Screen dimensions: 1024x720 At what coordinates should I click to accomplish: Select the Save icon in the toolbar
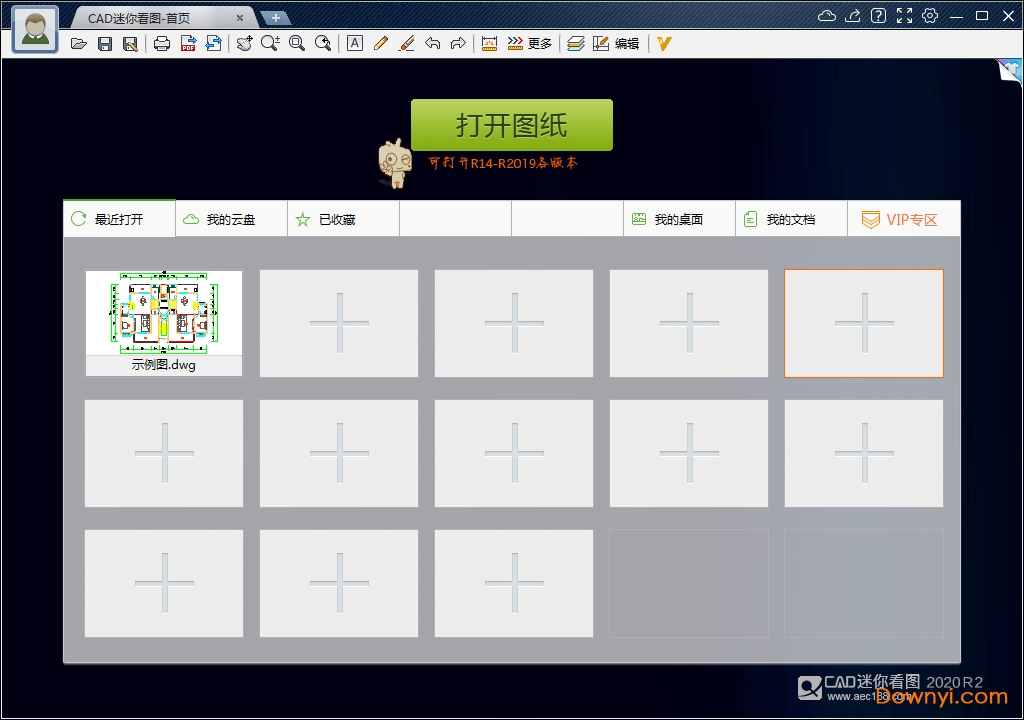tap(105, 43)
